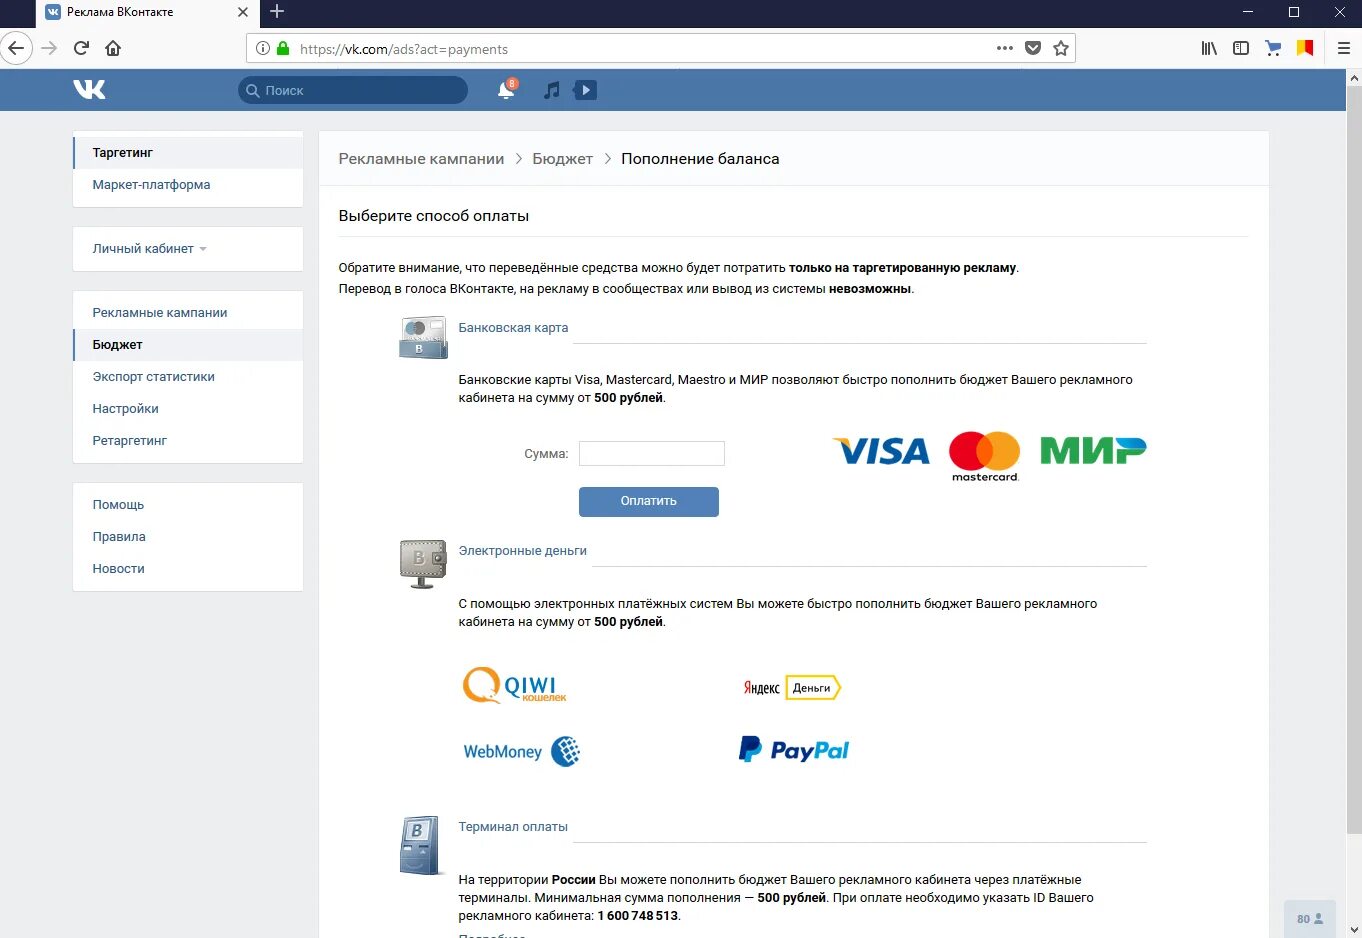1362x938 pixels.
Task: Go to browser home page icon
Action: tap(113, 48)
